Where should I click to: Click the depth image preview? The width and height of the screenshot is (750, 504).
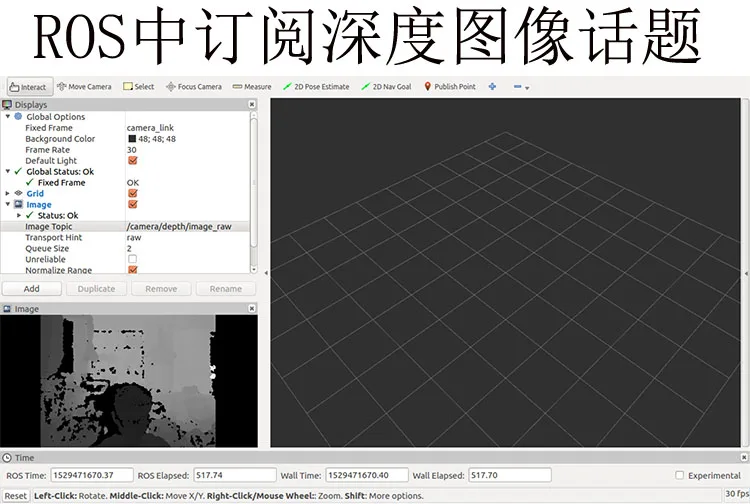[x=129, y=381]
